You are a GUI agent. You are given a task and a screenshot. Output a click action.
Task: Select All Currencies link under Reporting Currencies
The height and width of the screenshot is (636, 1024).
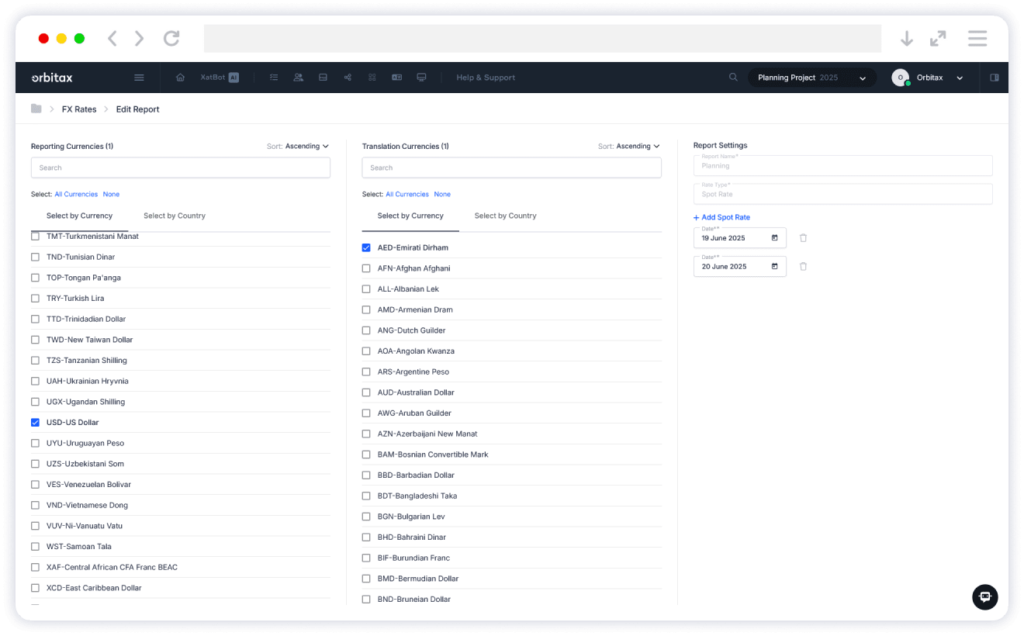pos(76,194)
